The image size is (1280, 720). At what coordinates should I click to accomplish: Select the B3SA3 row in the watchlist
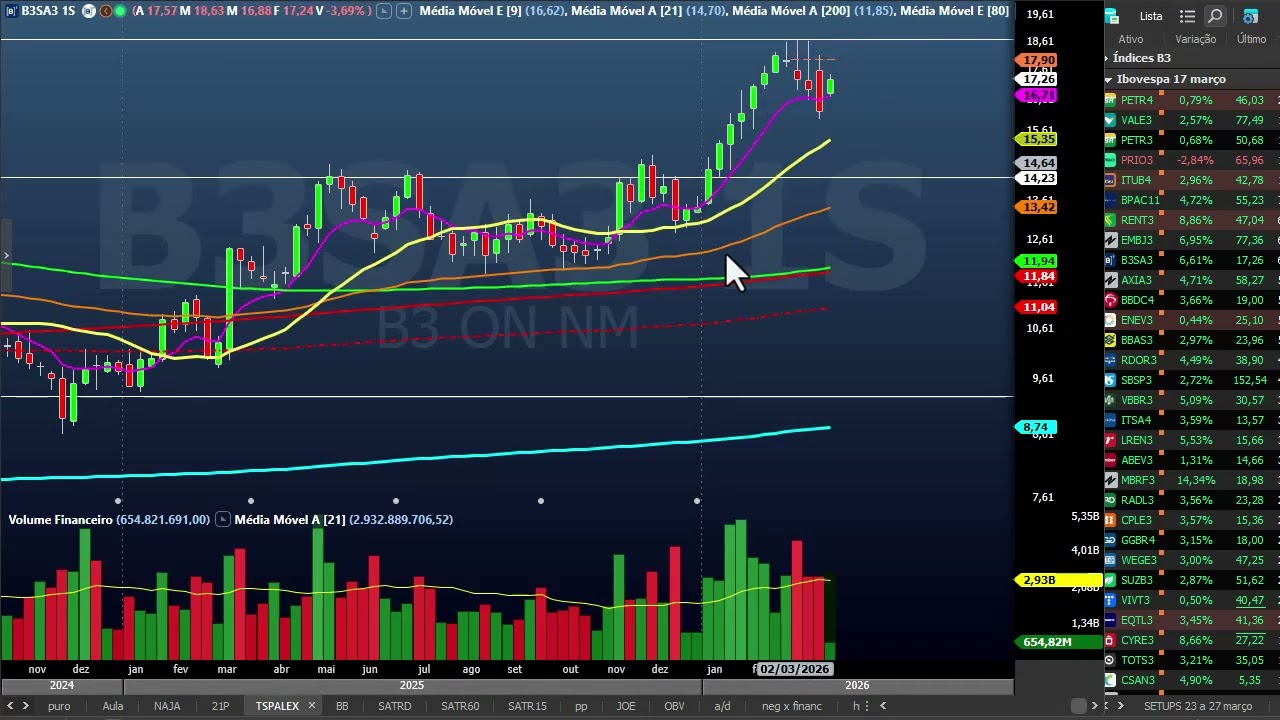pyautogui.click(x=1192, y=260)
